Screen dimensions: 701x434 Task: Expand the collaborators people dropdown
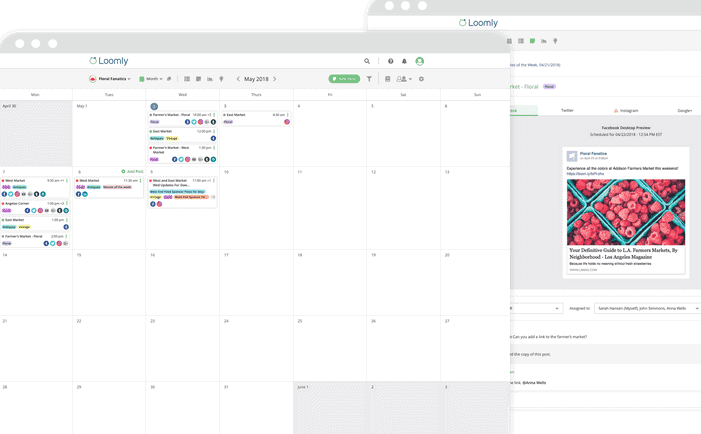(404, 79)
